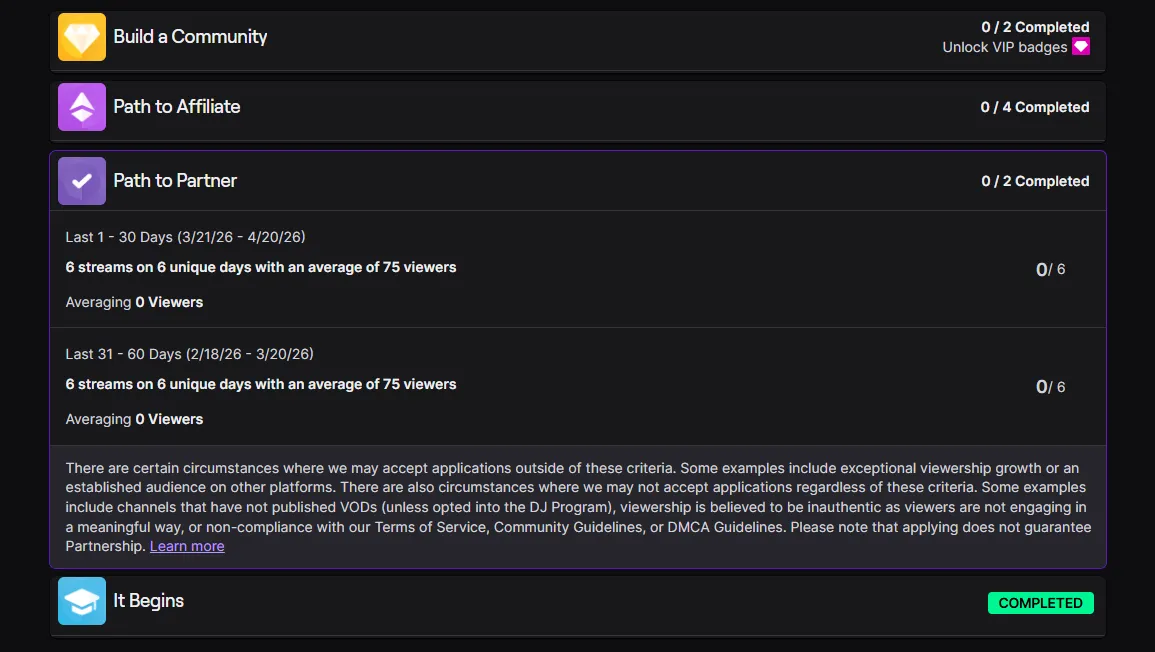
Task: Expand the Path to Affiliate section title
Action: point(177,107)
